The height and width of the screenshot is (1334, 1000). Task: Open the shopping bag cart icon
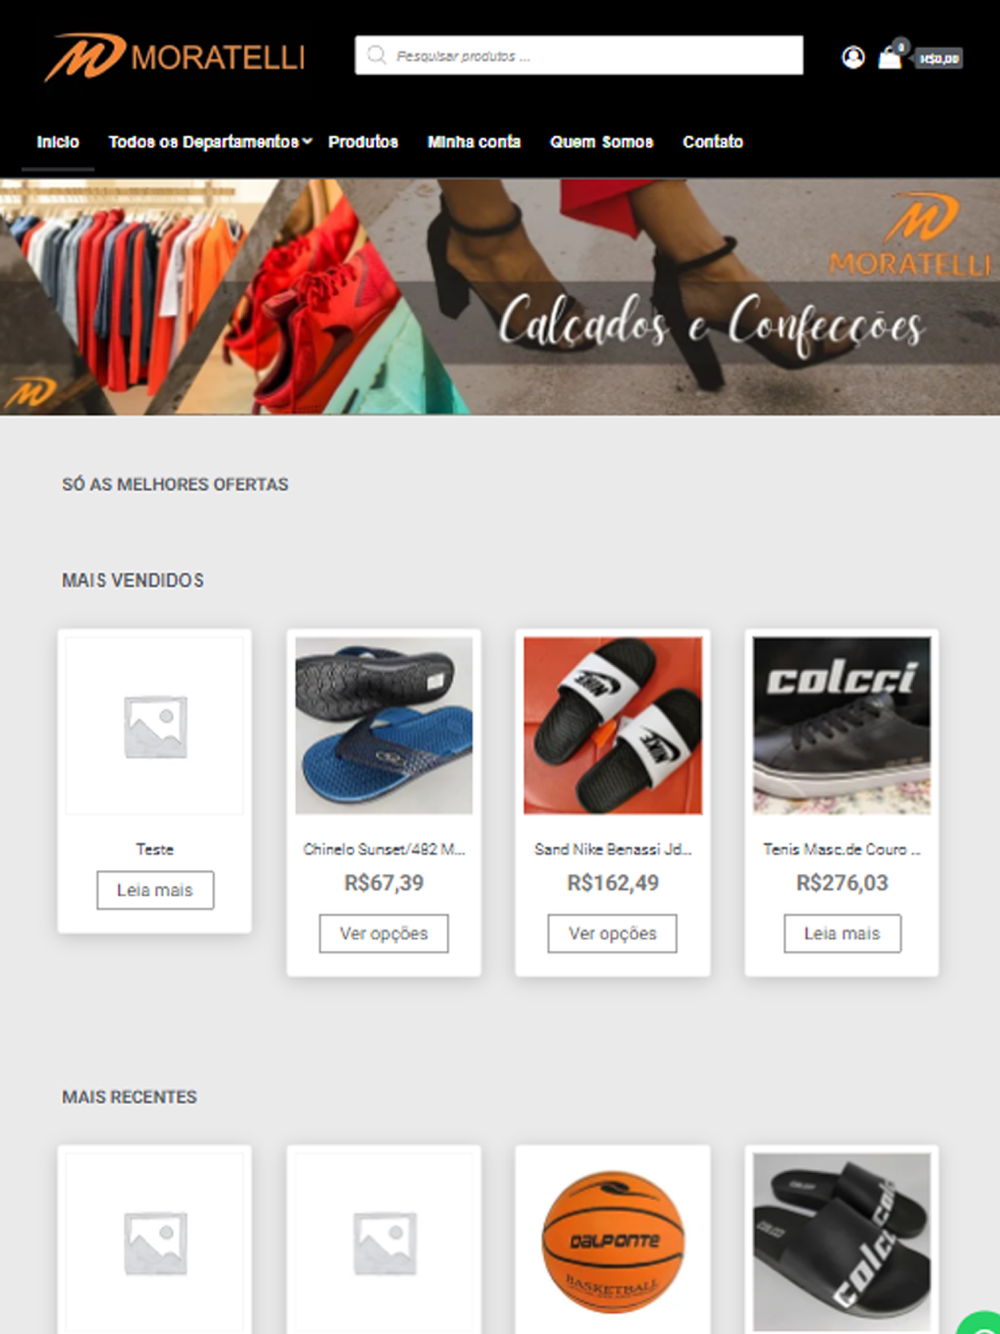click(x=889, y=57)
